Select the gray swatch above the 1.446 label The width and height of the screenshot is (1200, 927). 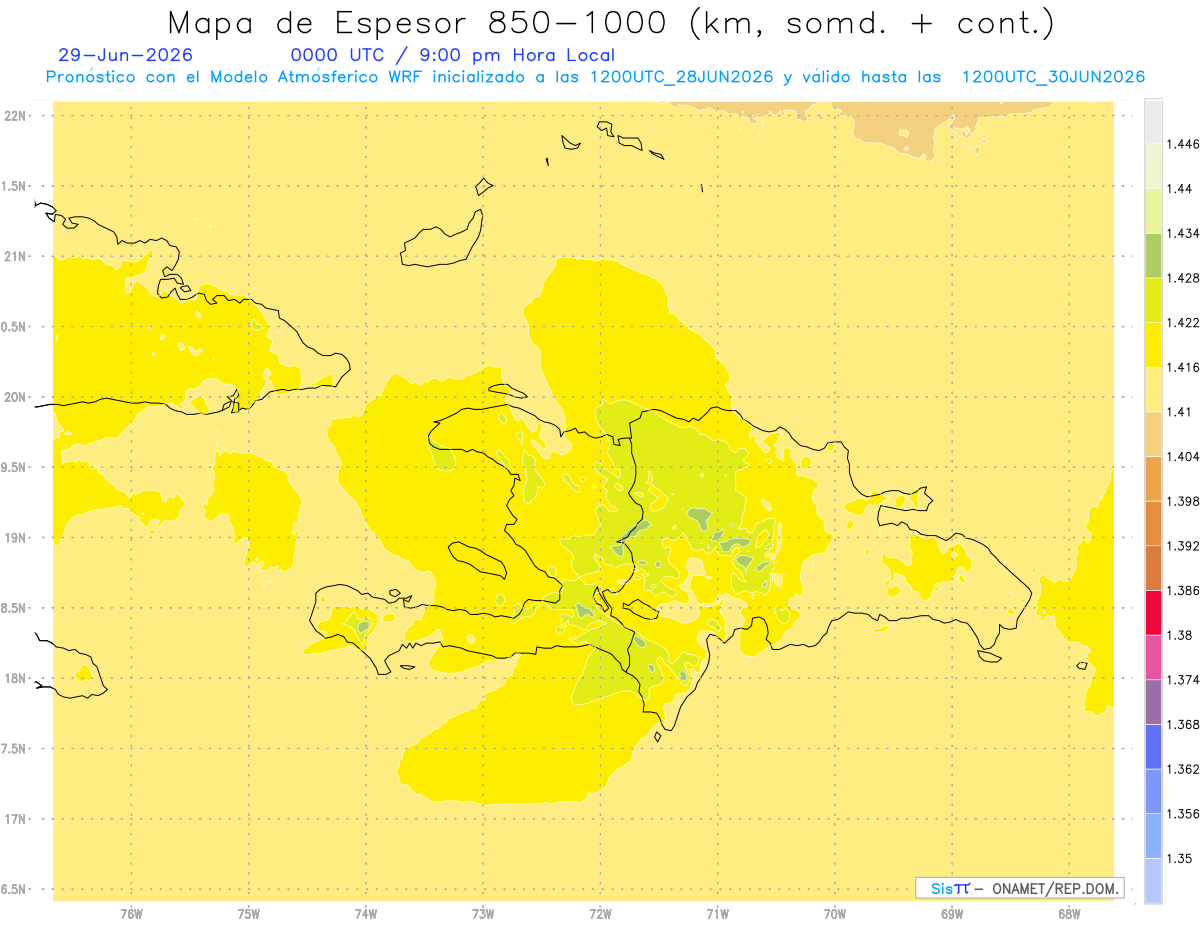click(1153, 121)
